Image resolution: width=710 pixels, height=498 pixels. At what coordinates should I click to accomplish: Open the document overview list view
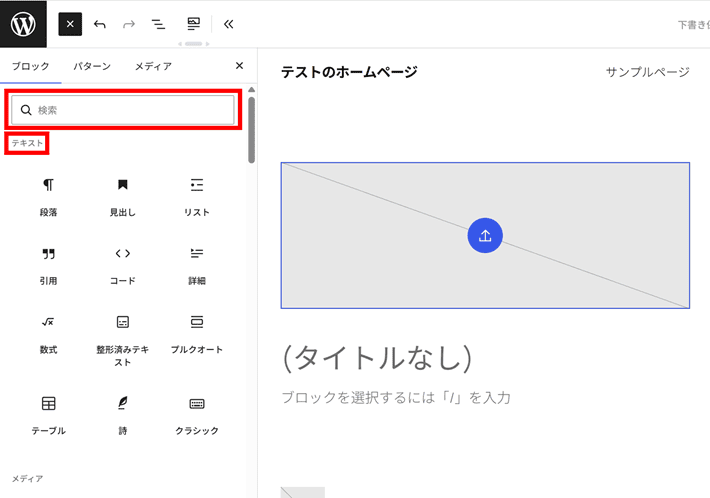(158, 24)
